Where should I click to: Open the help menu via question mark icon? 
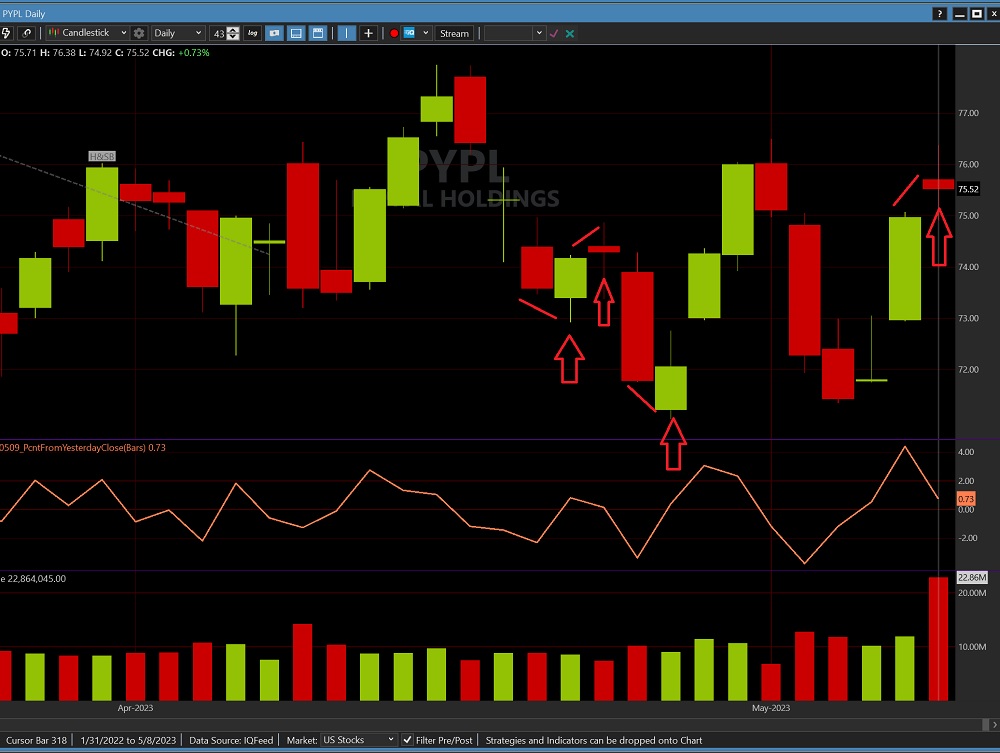point(938,13)
